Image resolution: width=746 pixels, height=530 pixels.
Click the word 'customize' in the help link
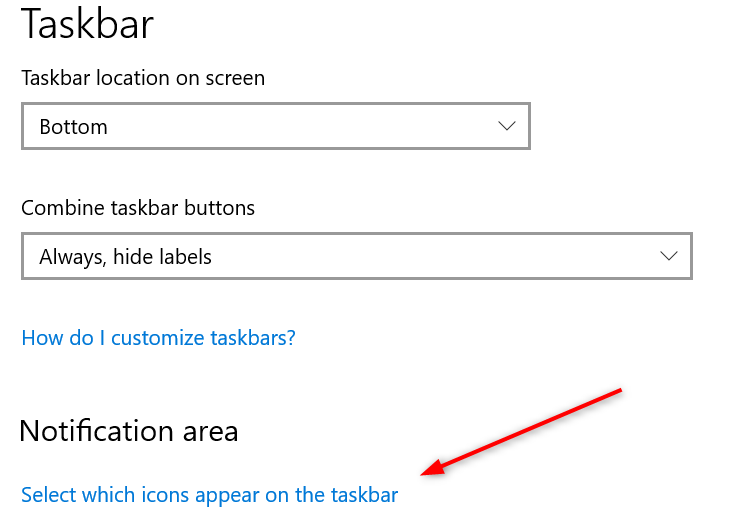tap(158, 338)
